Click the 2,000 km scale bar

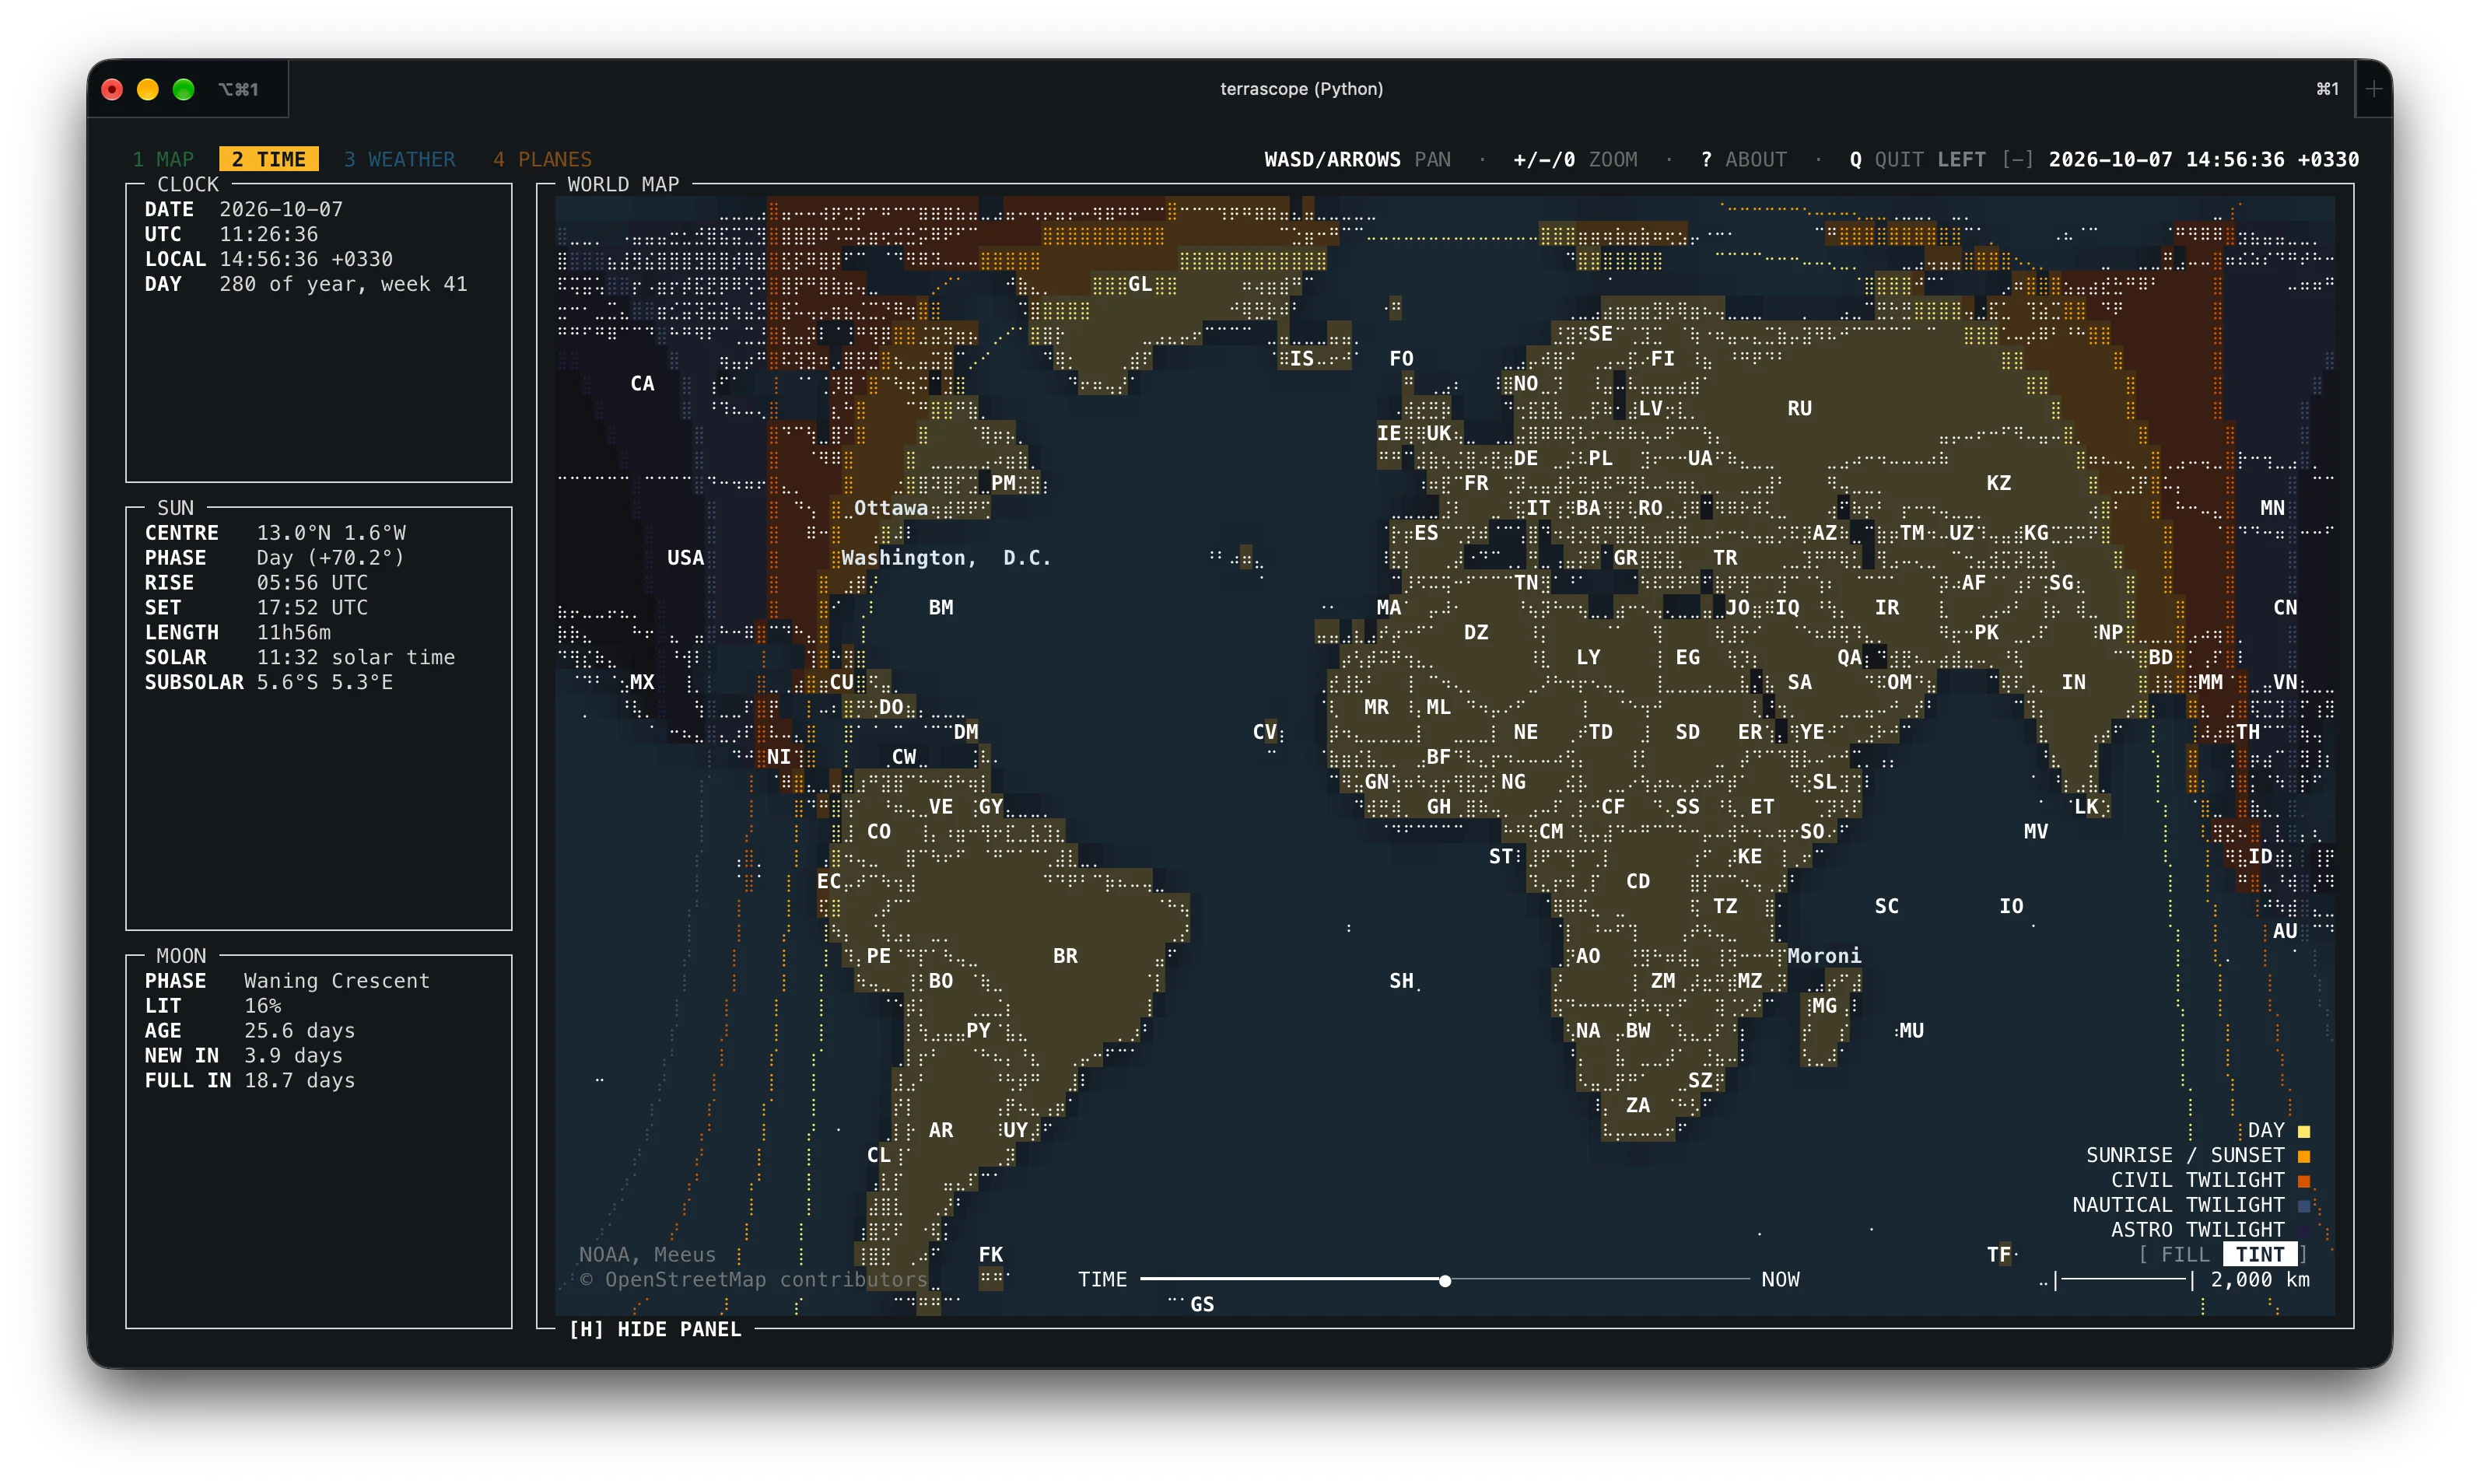[2183, 1280]
